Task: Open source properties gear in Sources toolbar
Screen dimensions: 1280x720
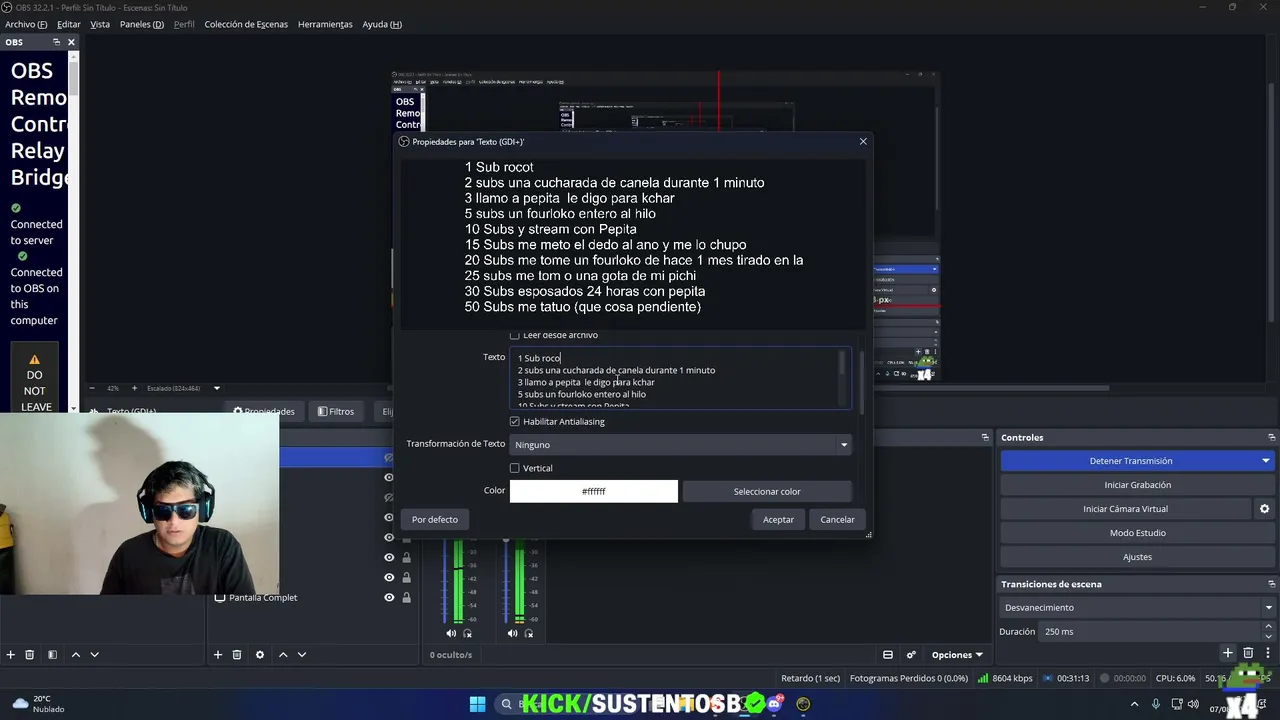Action: pyautogui.click(x=260, y=655)
